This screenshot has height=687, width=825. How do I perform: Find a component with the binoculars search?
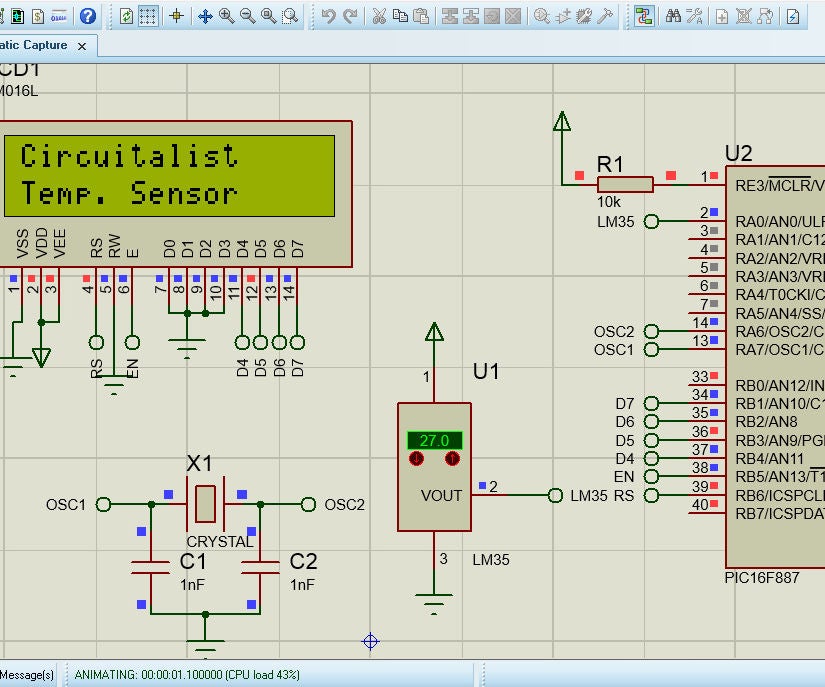tap(674, 15)
